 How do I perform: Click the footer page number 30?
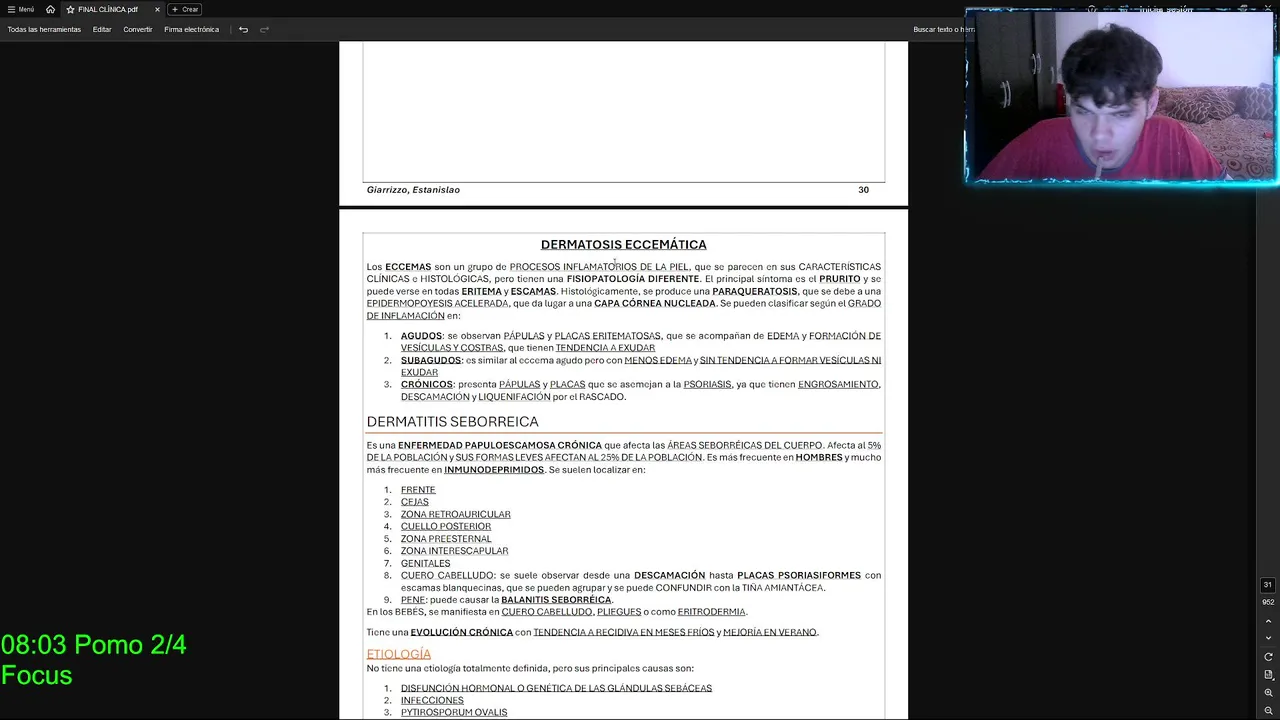[863, 190]
